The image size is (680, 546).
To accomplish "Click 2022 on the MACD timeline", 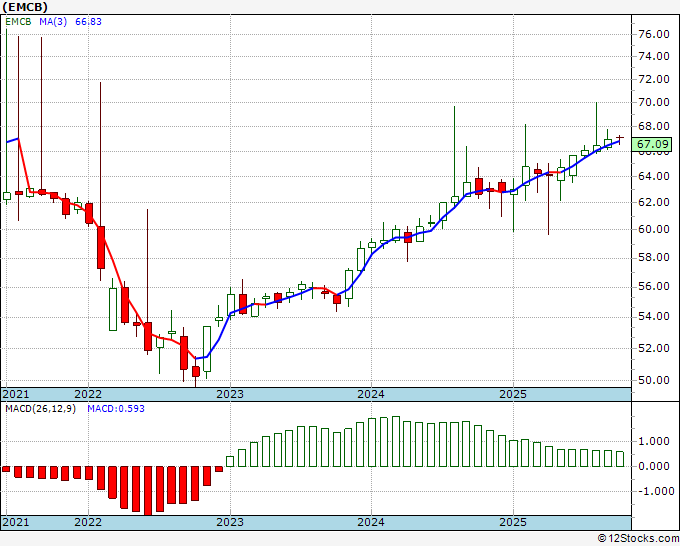I will coord(88,522).
